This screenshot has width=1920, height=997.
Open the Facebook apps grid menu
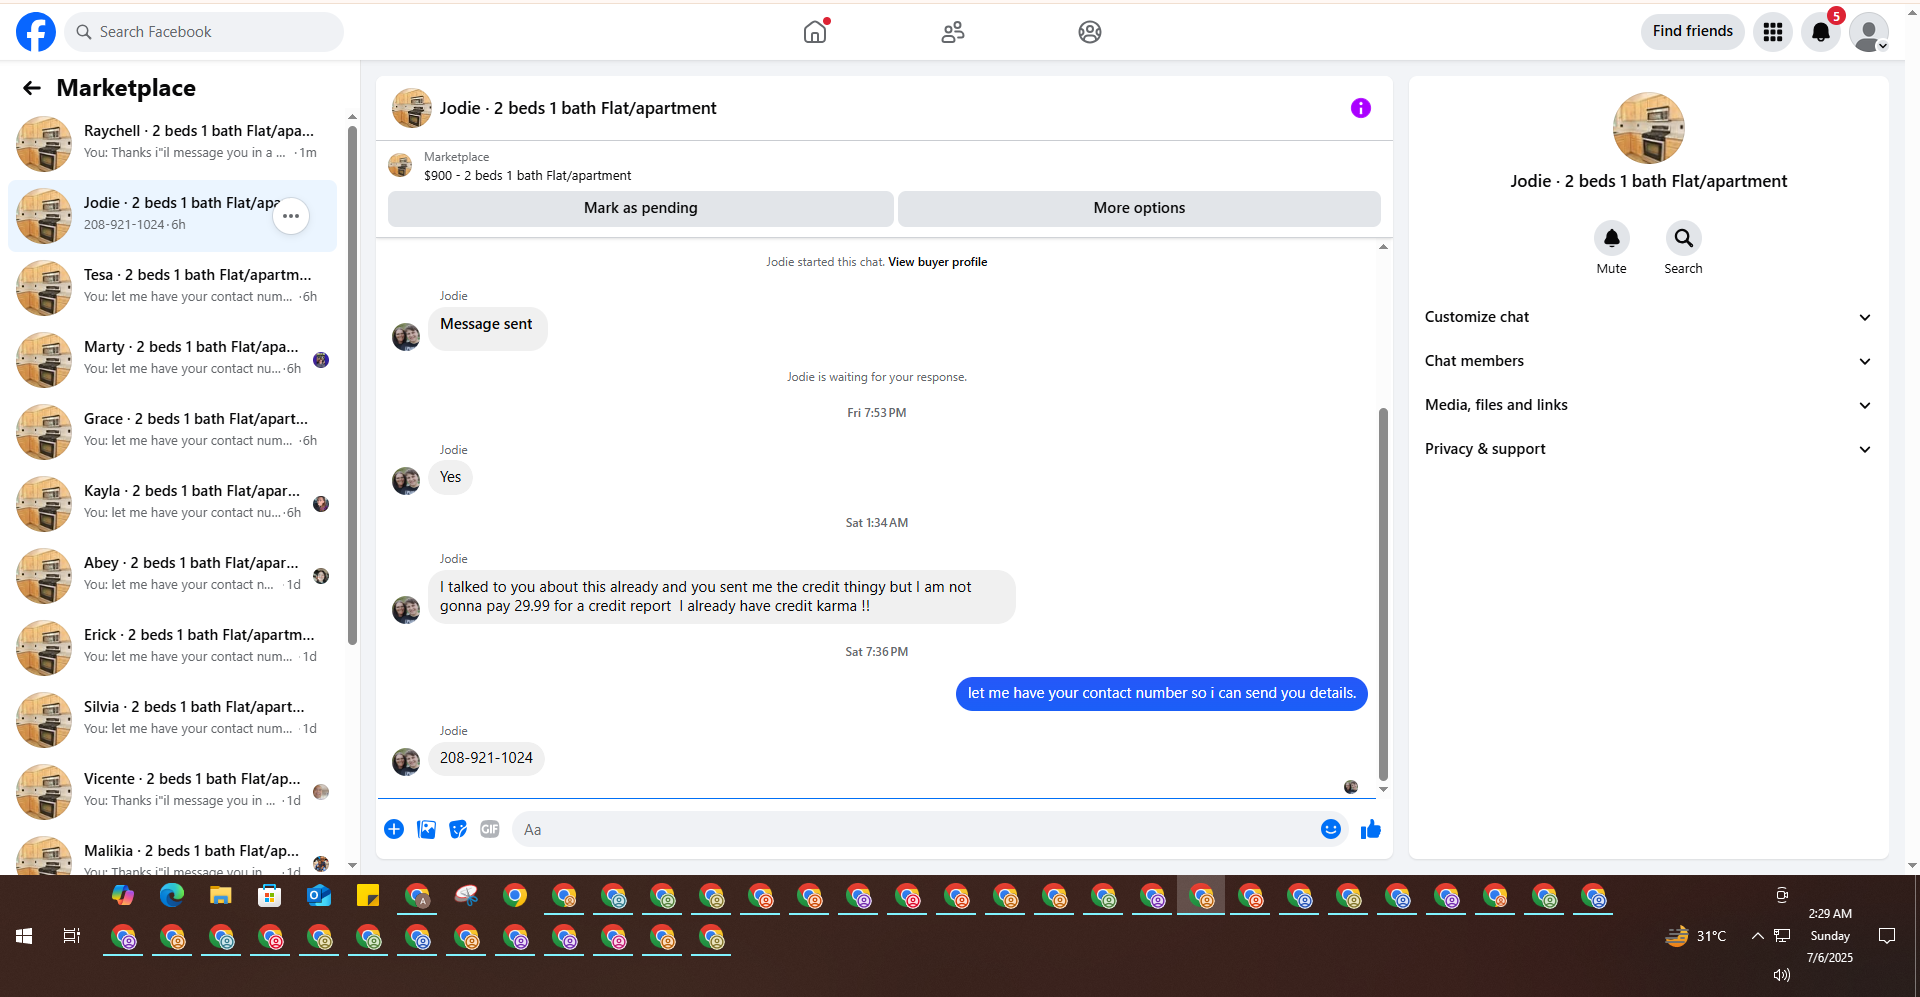click(x=1773, y=32)
